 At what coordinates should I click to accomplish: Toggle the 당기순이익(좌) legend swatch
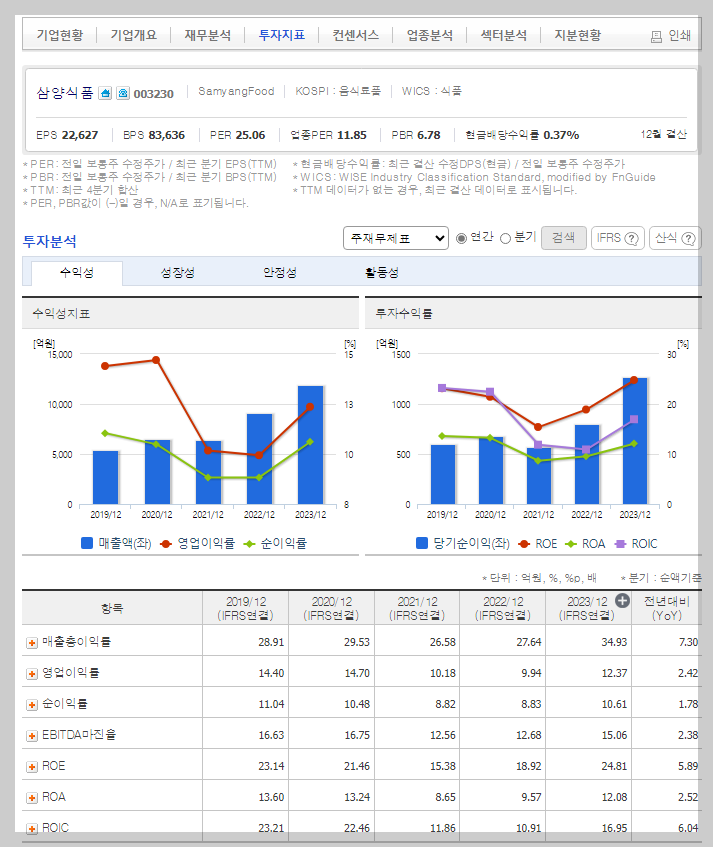(x=422, y=543)
